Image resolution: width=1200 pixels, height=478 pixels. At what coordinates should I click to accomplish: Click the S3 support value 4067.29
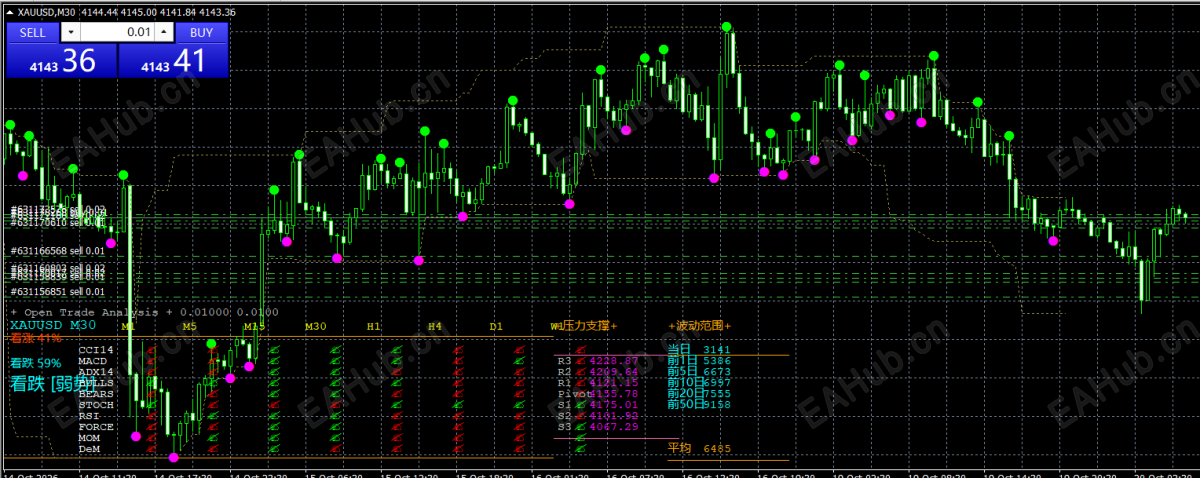click(x=614, y=427)
